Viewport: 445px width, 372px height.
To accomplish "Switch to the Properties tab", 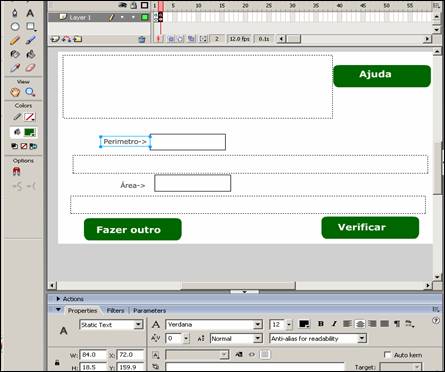I will (x=82, y=311).
